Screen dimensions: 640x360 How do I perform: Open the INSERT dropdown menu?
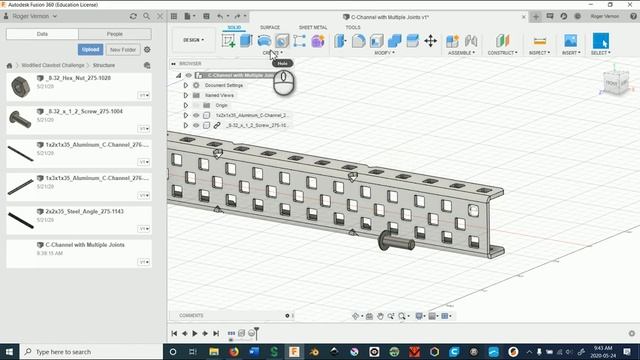[571, 53]
